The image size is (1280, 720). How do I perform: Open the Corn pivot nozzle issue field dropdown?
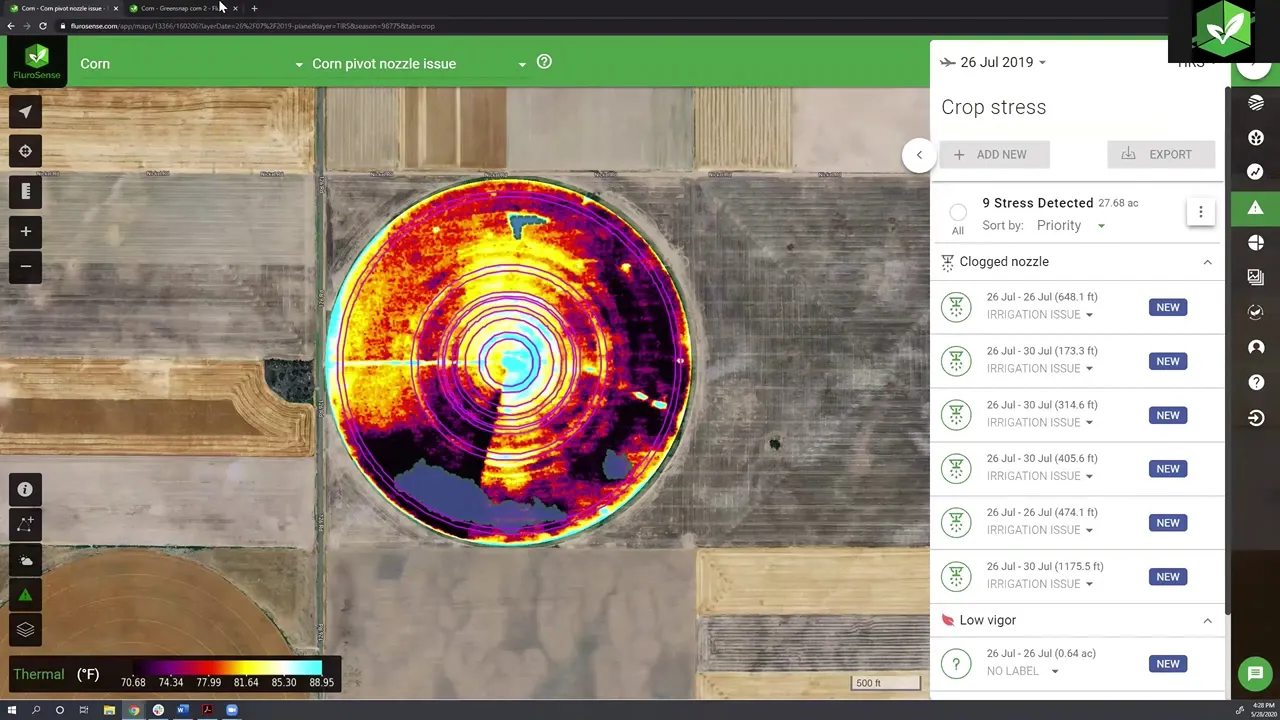[419, 64]
